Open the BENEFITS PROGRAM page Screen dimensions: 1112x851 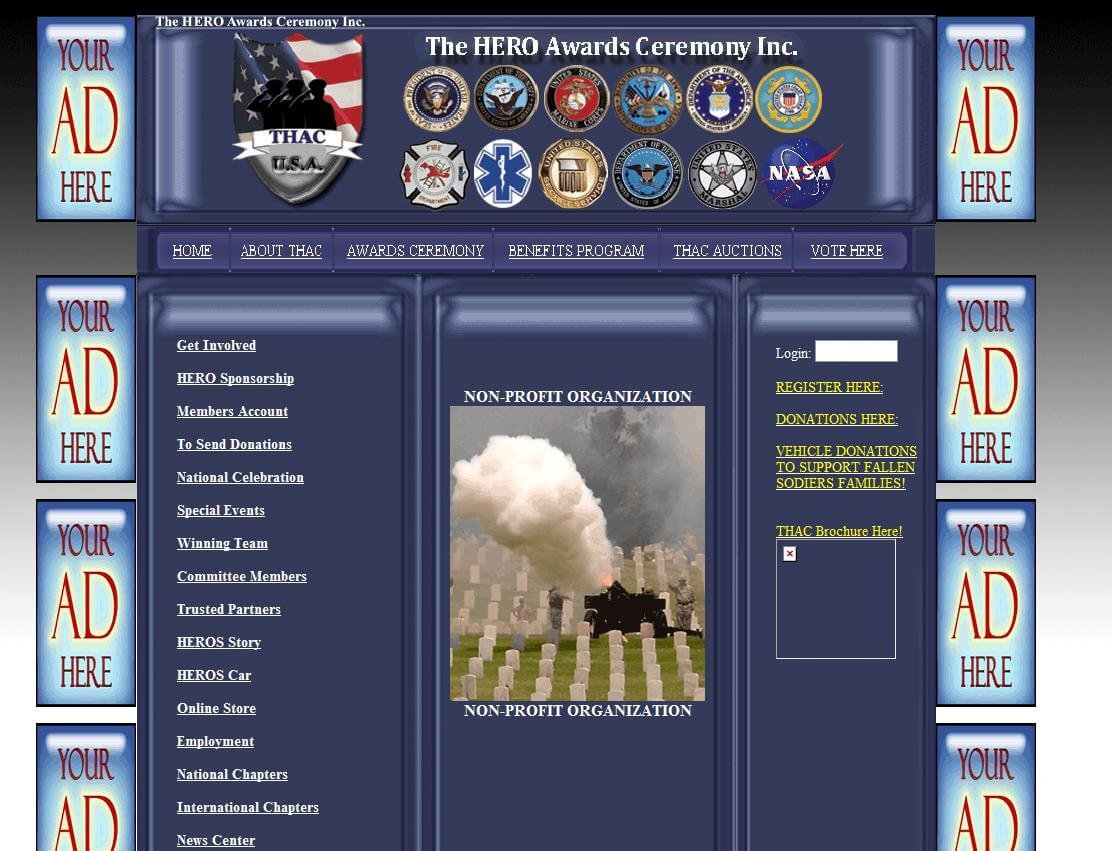coord(576,250)
